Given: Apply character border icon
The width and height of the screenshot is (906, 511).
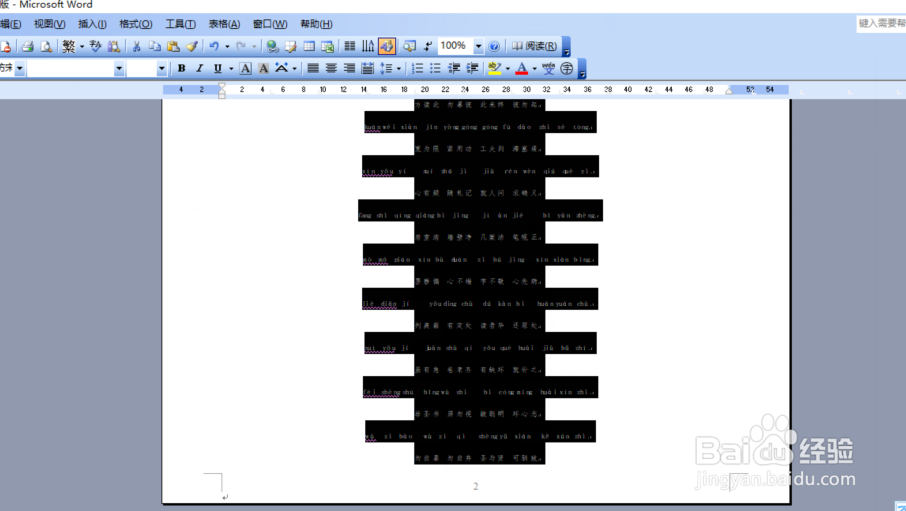Looking at the screenshot, I should pyautogui.click(x=245, y=68).
